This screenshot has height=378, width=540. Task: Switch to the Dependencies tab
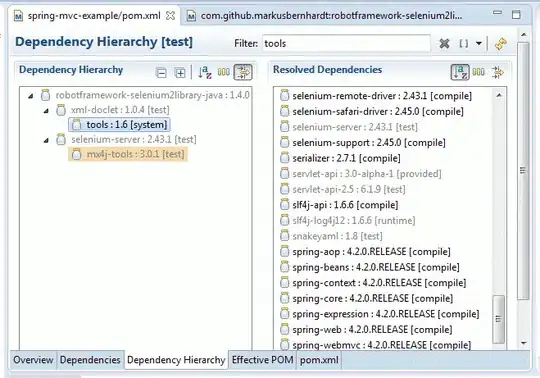90,360
